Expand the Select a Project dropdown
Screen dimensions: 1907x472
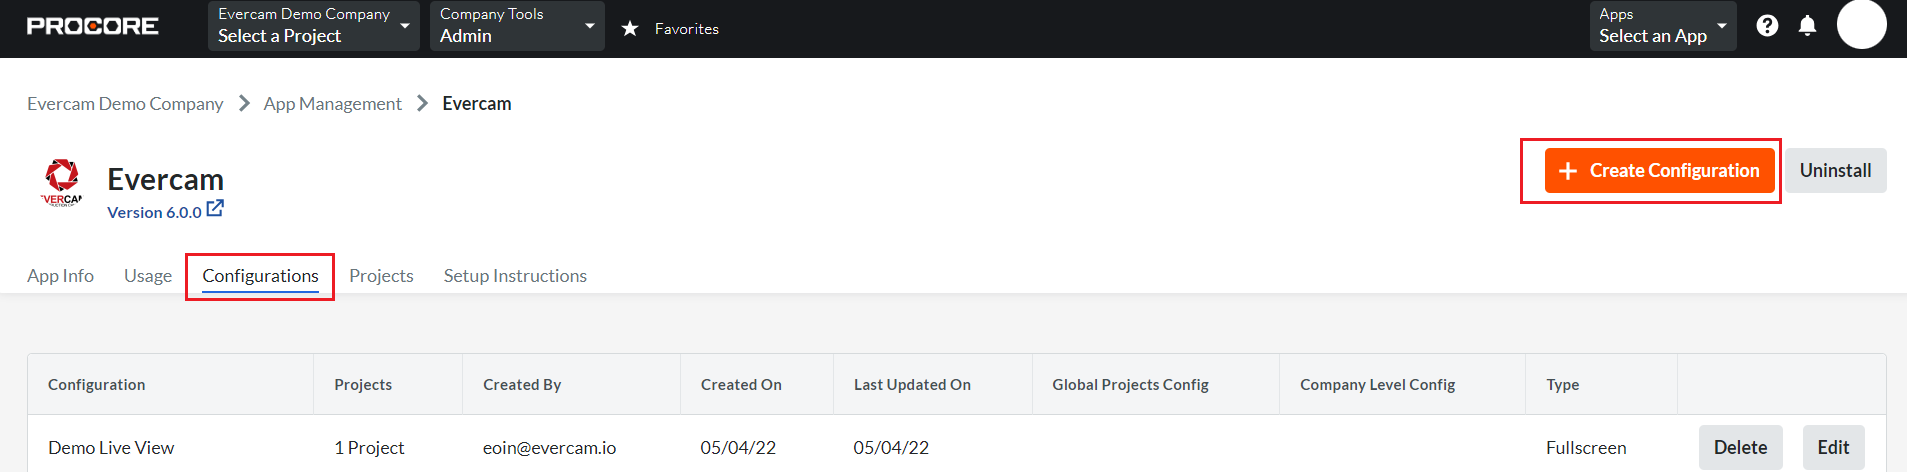(312, 26)
